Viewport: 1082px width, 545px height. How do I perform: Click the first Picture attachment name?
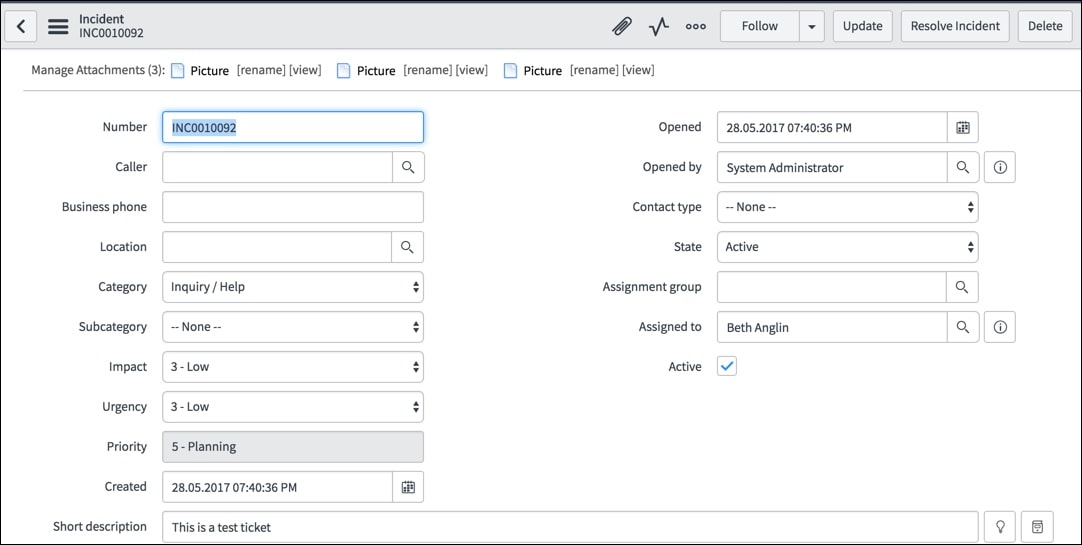[x=210, y=70]
